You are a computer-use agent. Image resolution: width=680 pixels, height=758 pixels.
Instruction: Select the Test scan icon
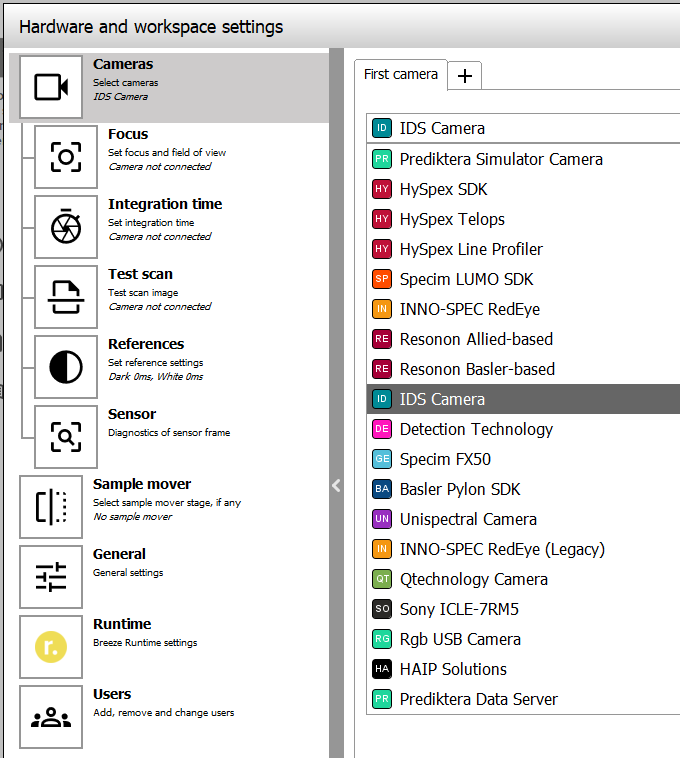pos(66,297)
